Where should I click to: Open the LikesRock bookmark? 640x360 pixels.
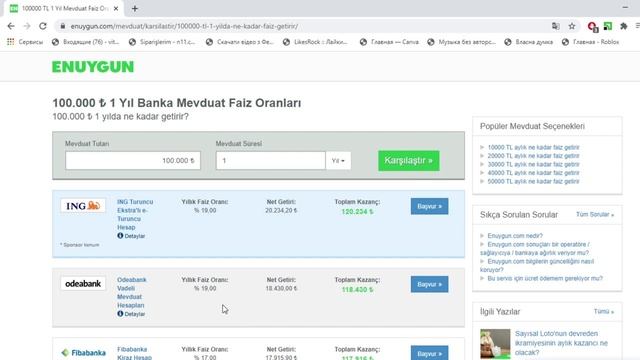315,42
